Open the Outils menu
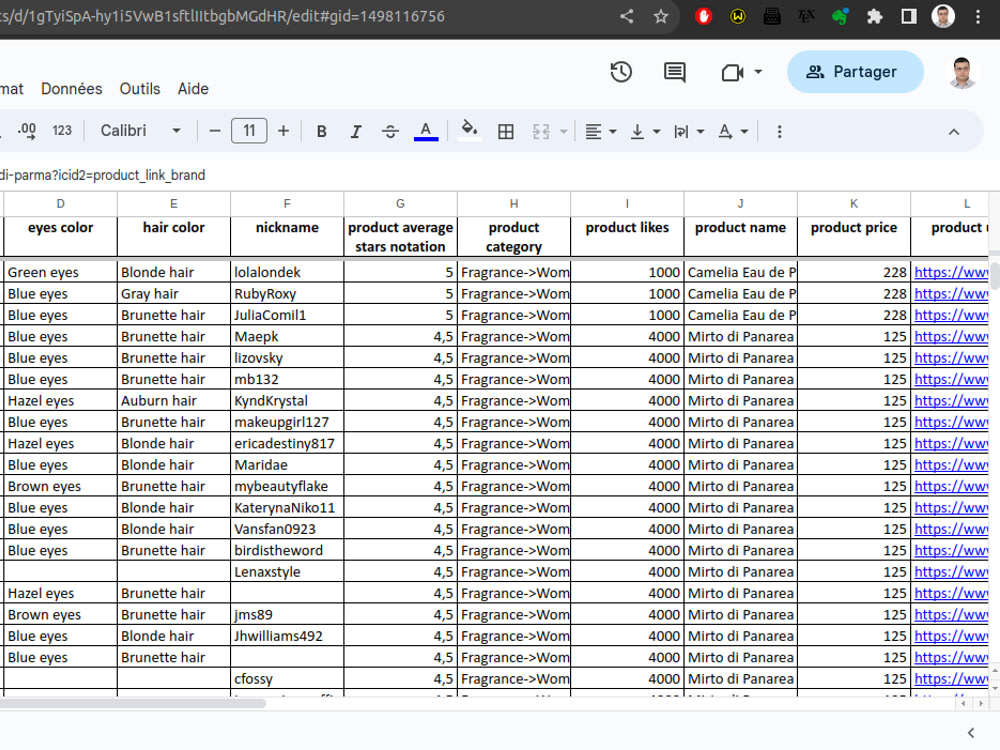The image size is (1000, 750). (140, 89)
